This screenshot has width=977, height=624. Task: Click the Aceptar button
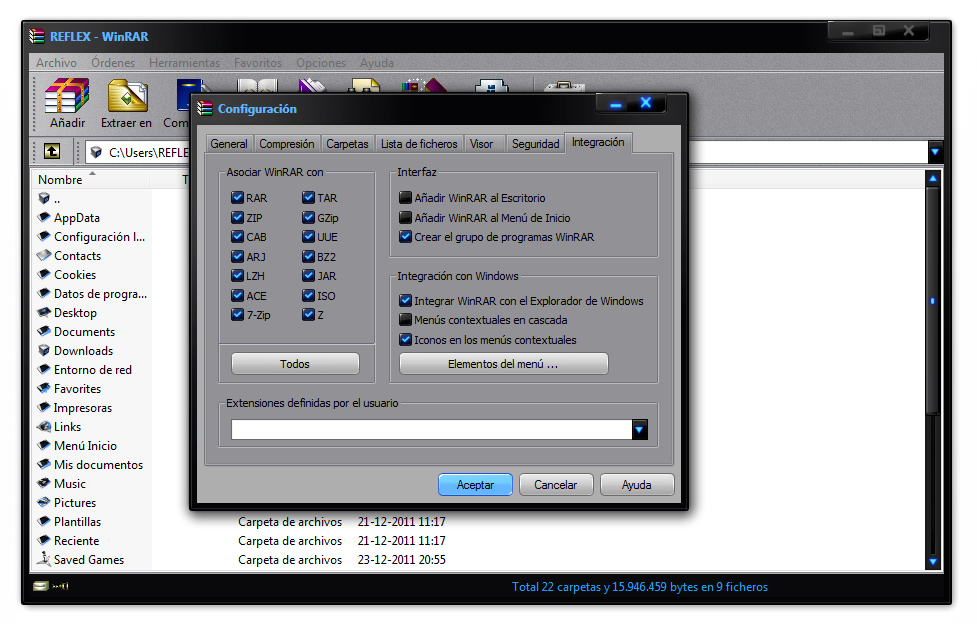tap(475, 485)
